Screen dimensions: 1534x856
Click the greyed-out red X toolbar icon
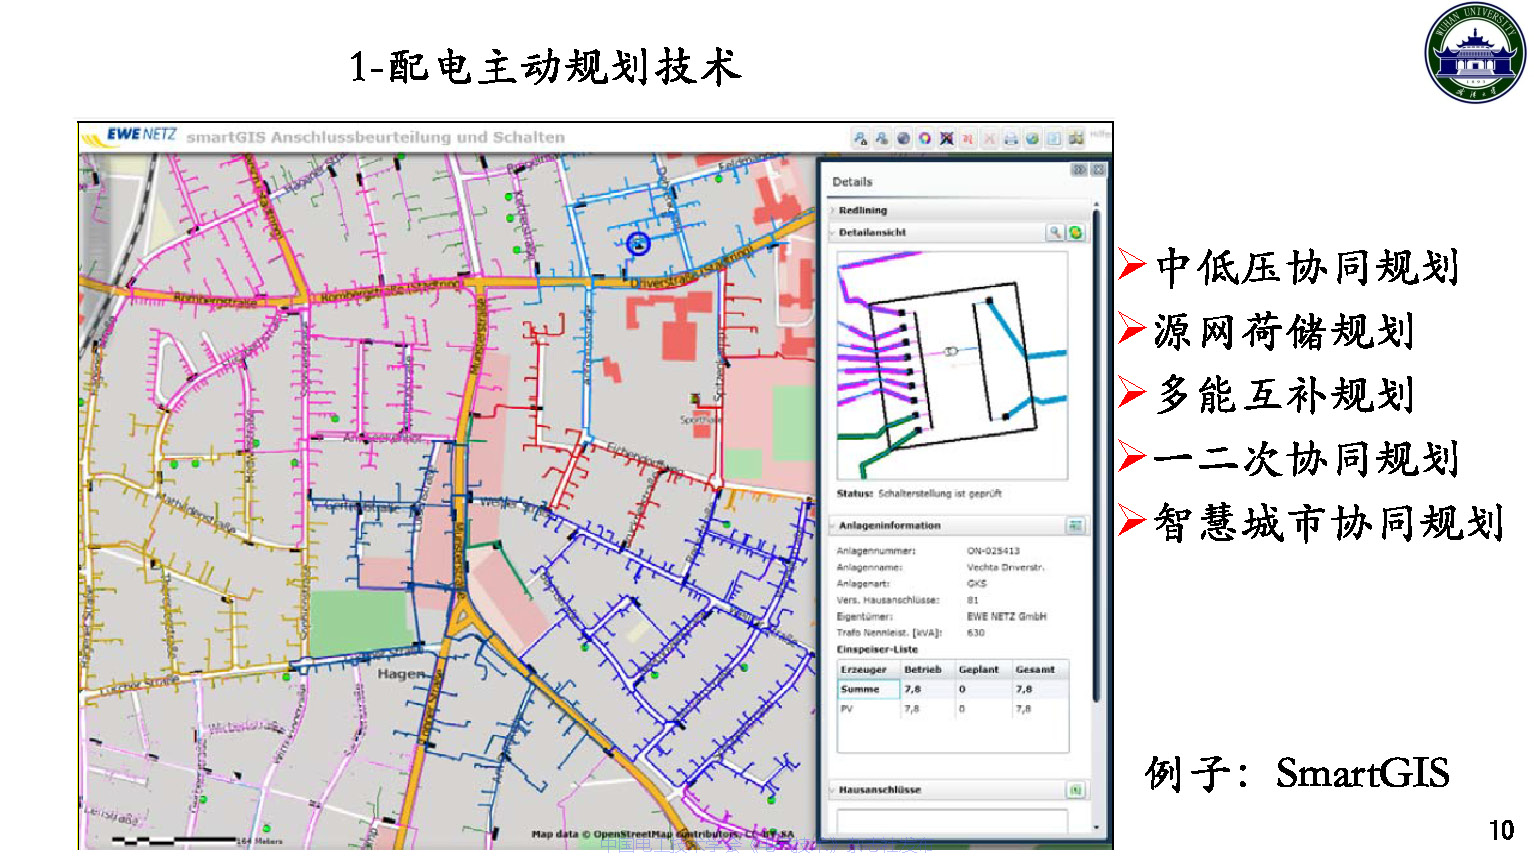[x=989, y=139]
